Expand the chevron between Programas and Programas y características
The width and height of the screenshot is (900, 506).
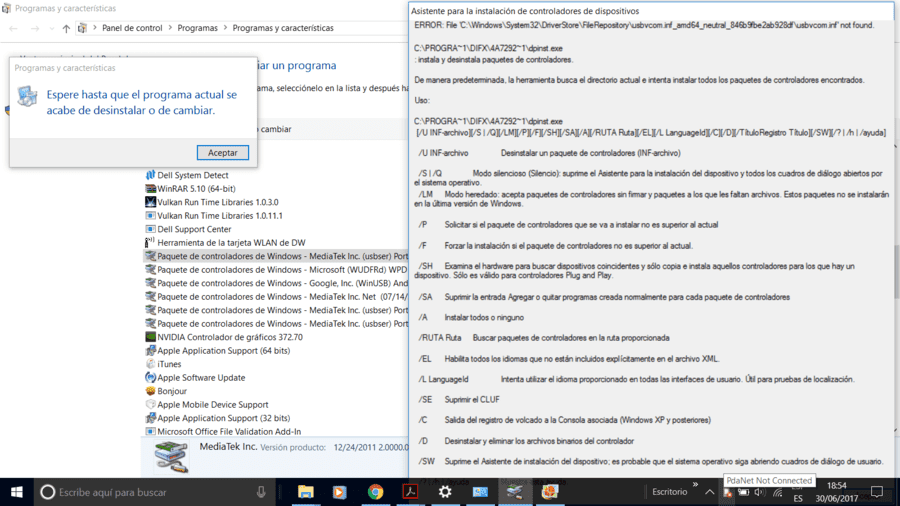click(226, 28)
